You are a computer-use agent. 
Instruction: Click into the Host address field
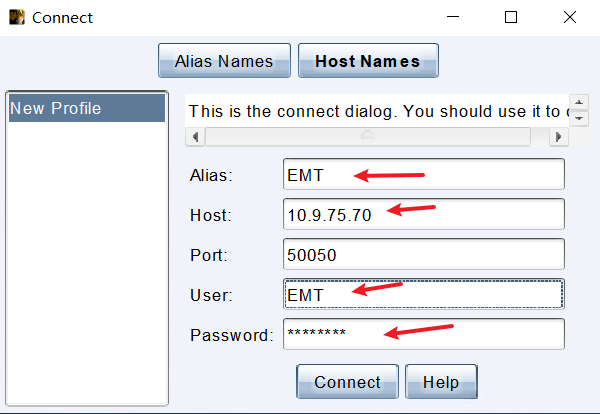(423, 214)
